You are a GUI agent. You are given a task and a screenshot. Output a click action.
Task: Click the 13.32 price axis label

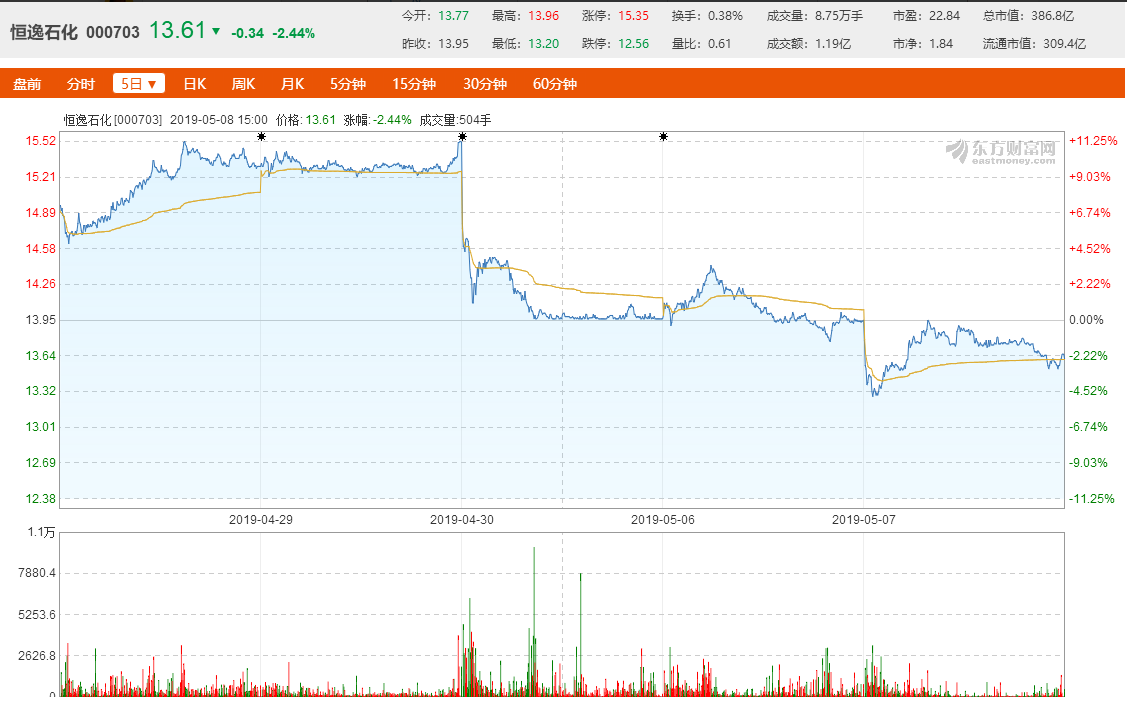point(41,391)
